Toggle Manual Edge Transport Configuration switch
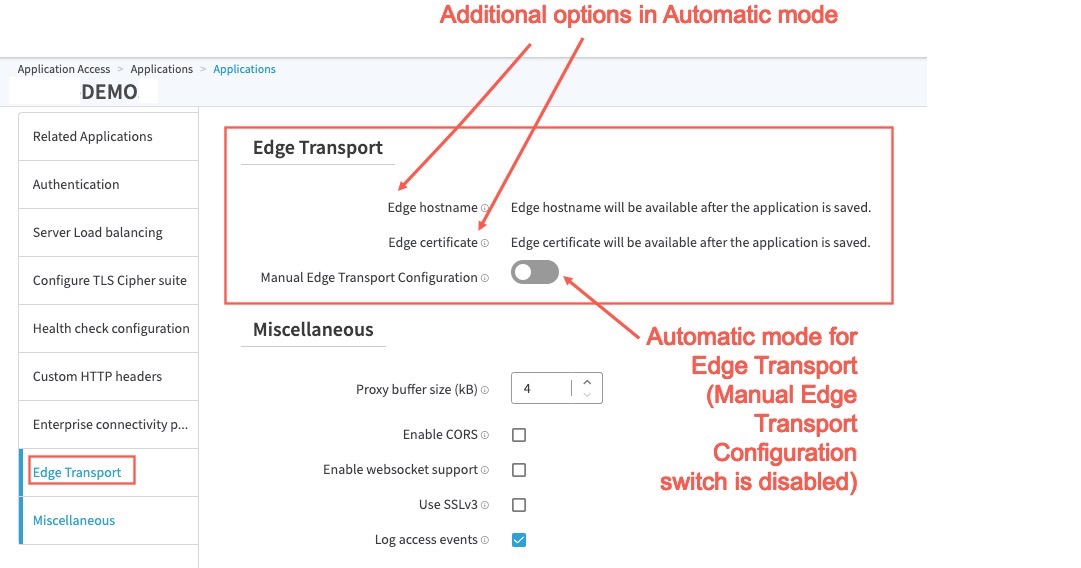Viewport: 1081px width, 568px height. pos(535,272)
